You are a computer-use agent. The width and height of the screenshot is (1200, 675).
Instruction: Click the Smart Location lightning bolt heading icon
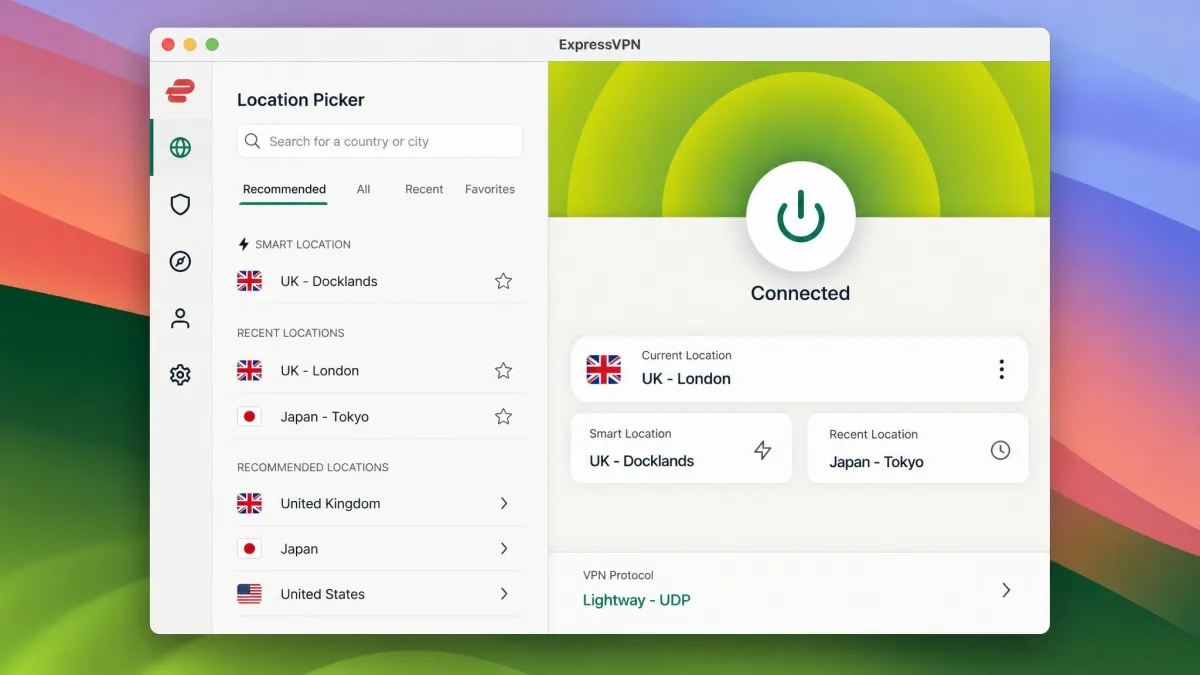(243, 244)
